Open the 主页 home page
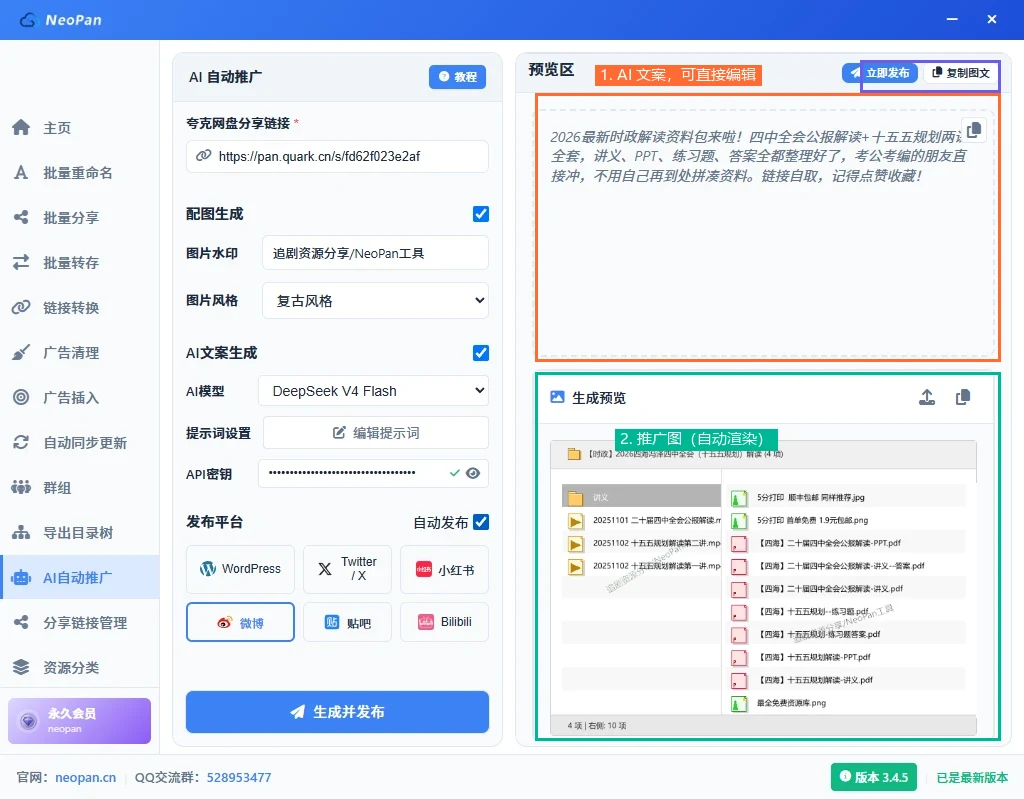This screenshot has height=799, width=1024. (x=80, y=127)
